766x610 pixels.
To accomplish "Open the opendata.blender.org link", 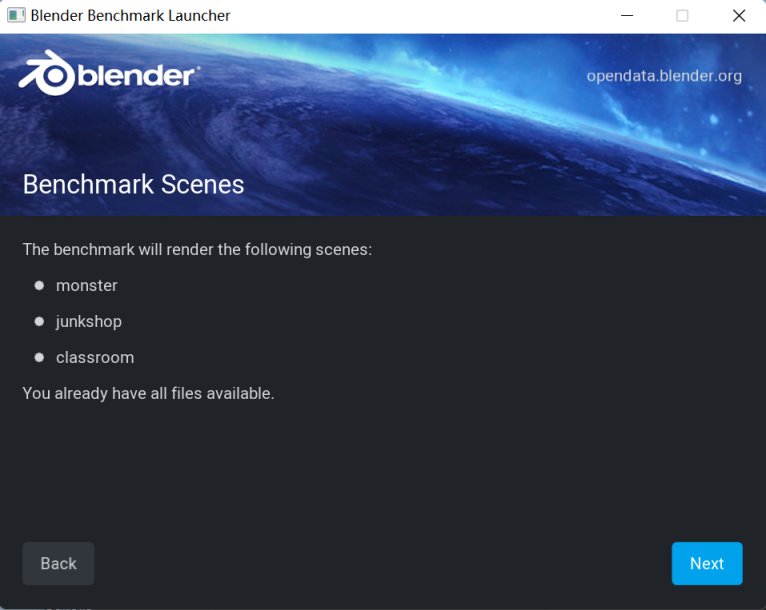I will coord(664,76).
